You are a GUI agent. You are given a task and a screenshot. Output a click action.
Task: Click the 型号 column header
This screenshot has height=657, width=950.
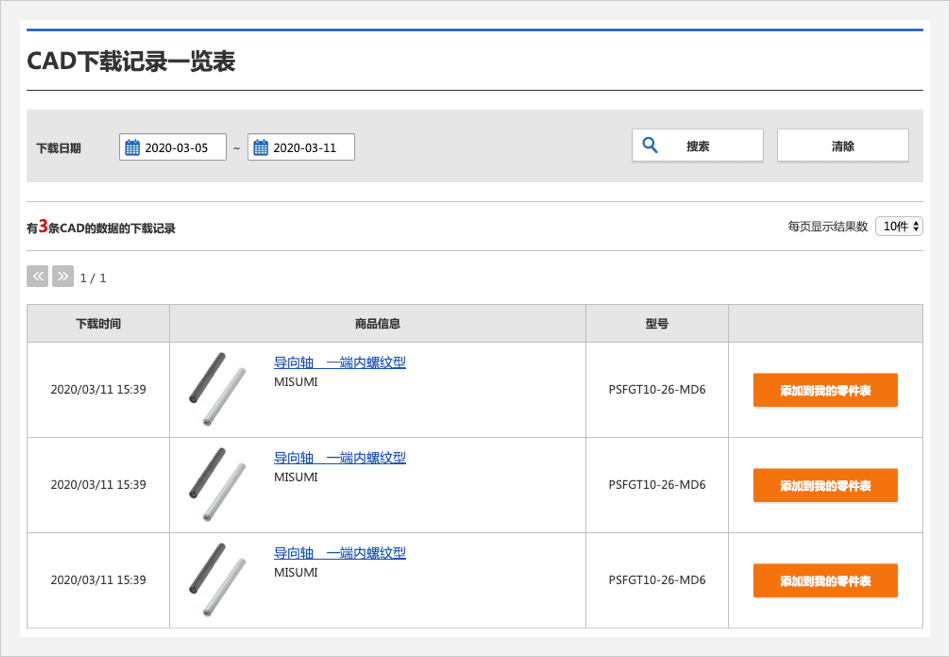click(x=657, y=324)
